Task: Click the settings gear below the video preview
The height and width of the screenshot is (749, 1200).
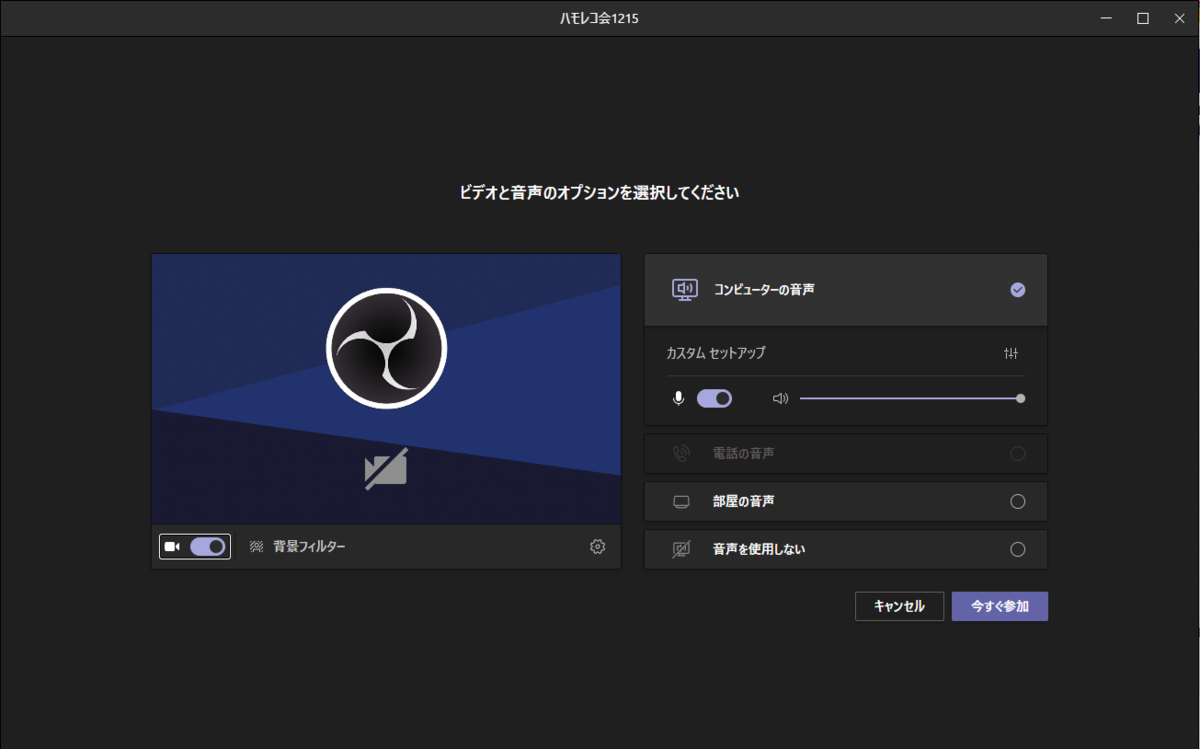Action: (597, 546)
